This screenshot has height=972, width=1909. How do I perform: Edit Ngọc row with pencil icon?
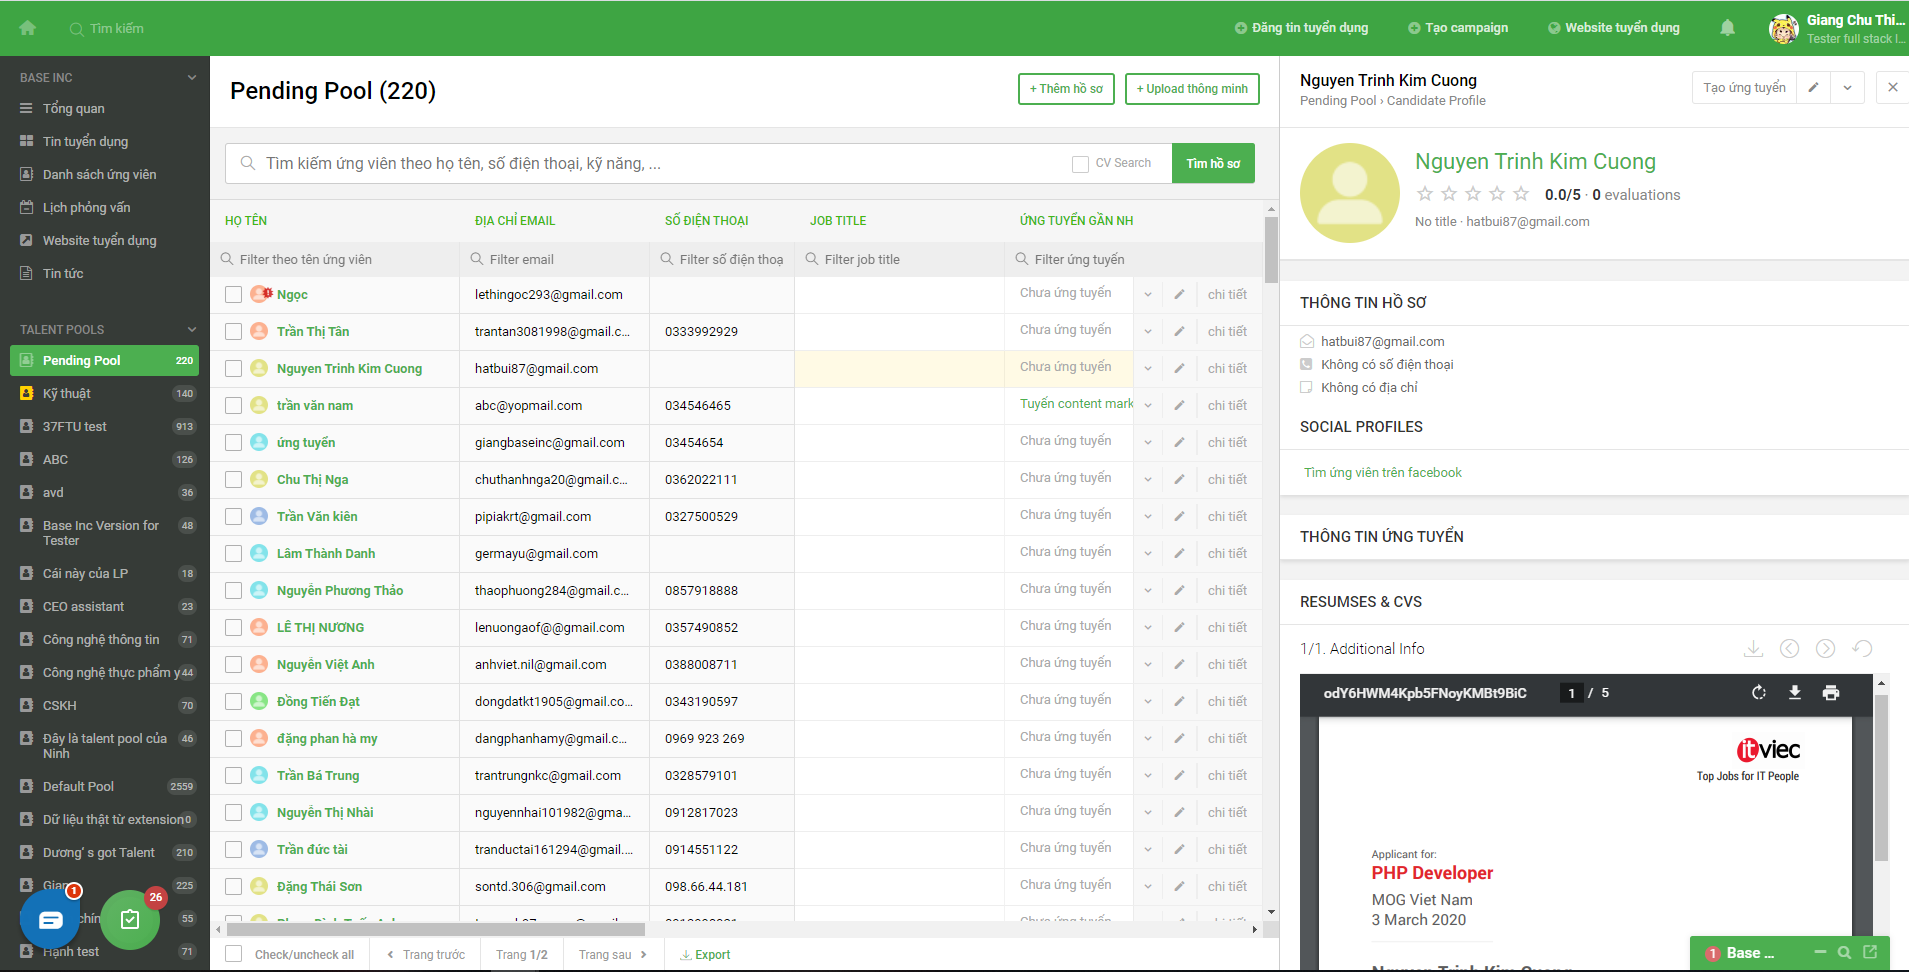[1179, 294]
